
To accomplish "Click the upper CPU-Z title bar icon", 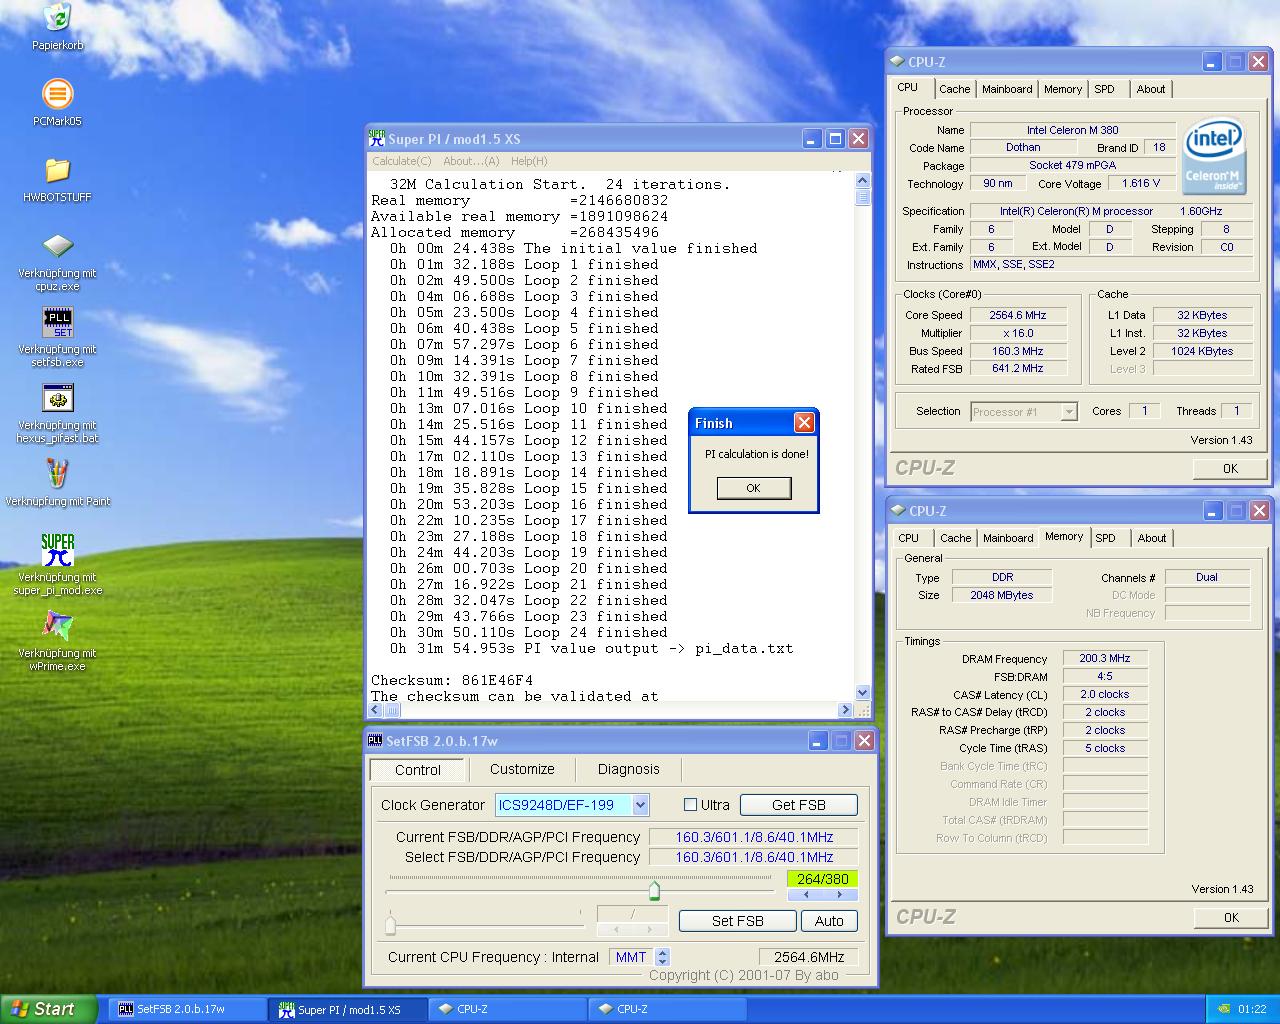I will [898, 61].
